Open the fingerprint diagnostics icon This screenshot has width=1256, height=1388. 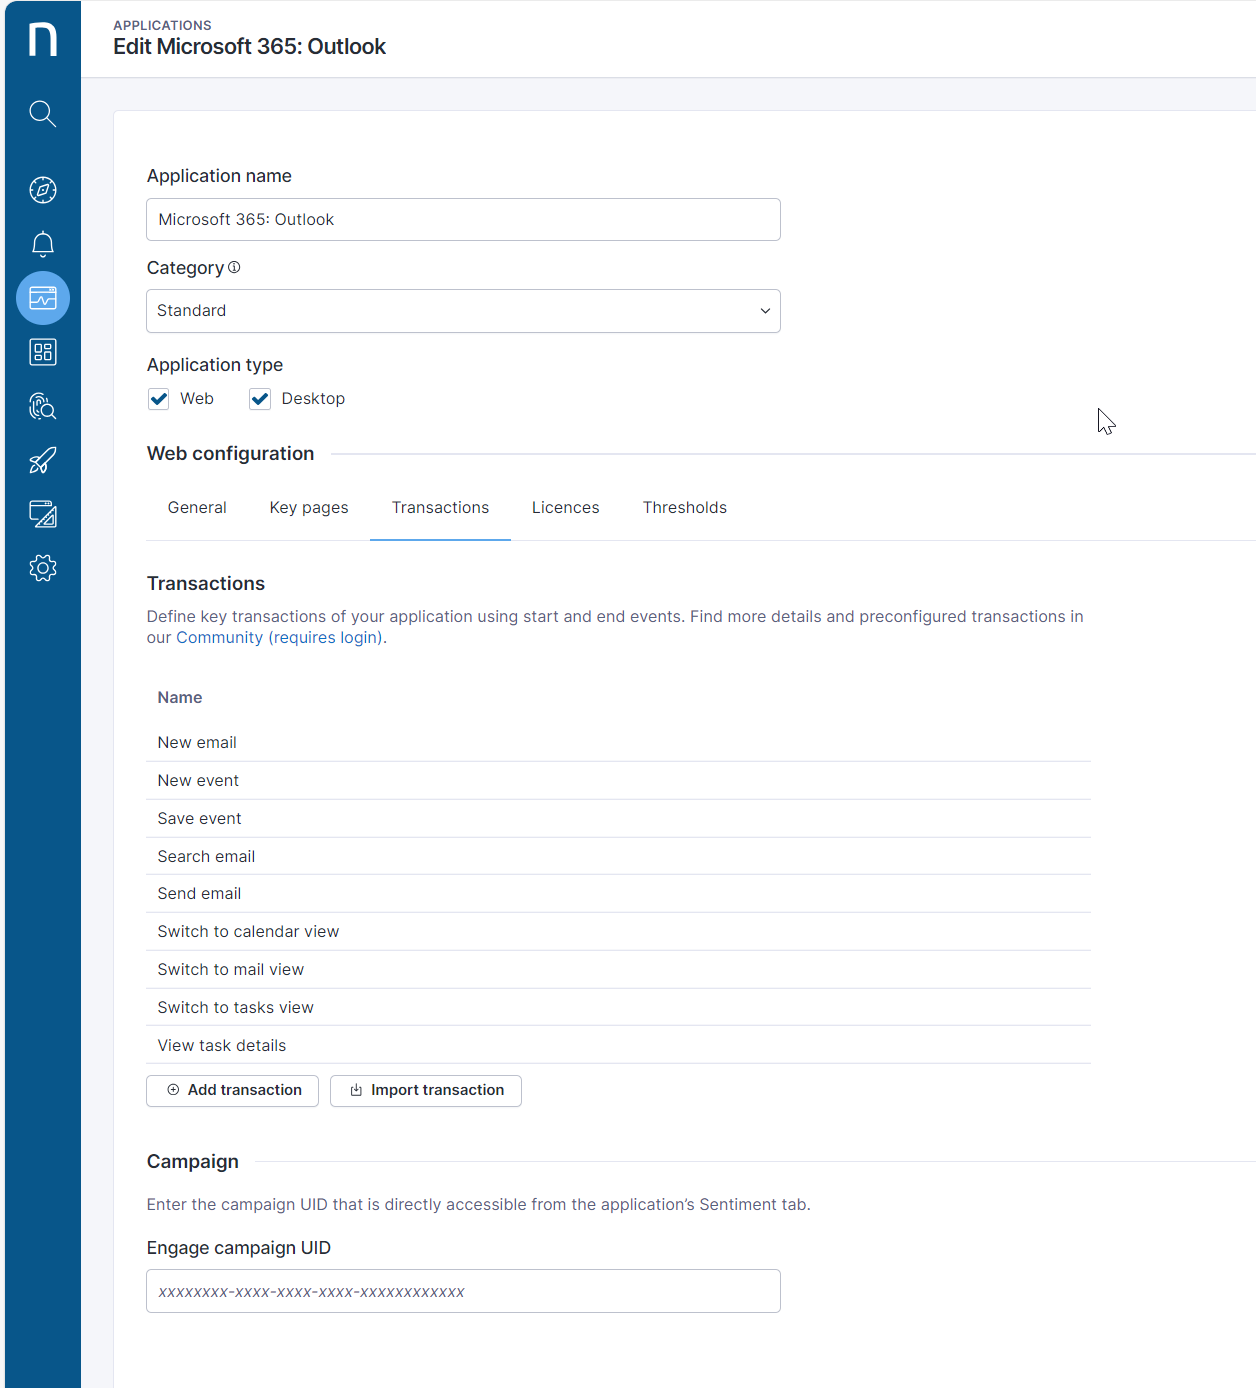click(x=43, y=406)
